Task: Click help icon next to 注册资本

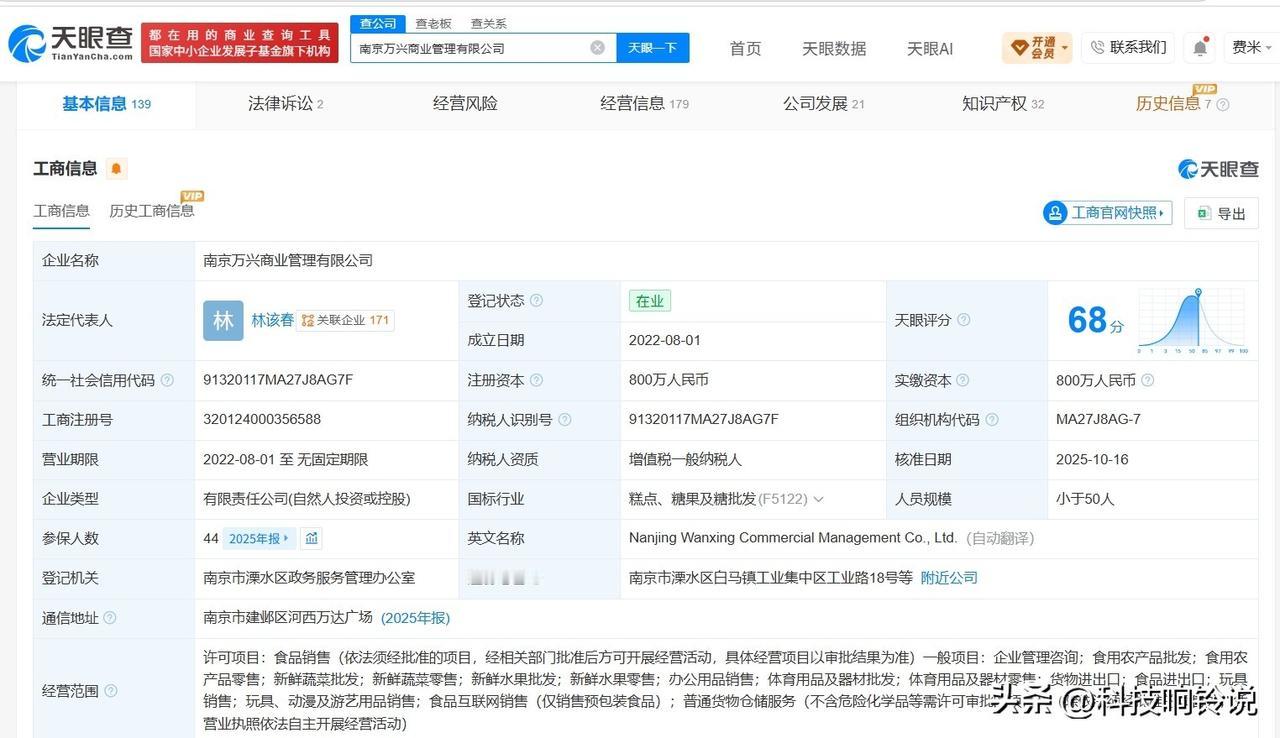Action: point(536,380)
